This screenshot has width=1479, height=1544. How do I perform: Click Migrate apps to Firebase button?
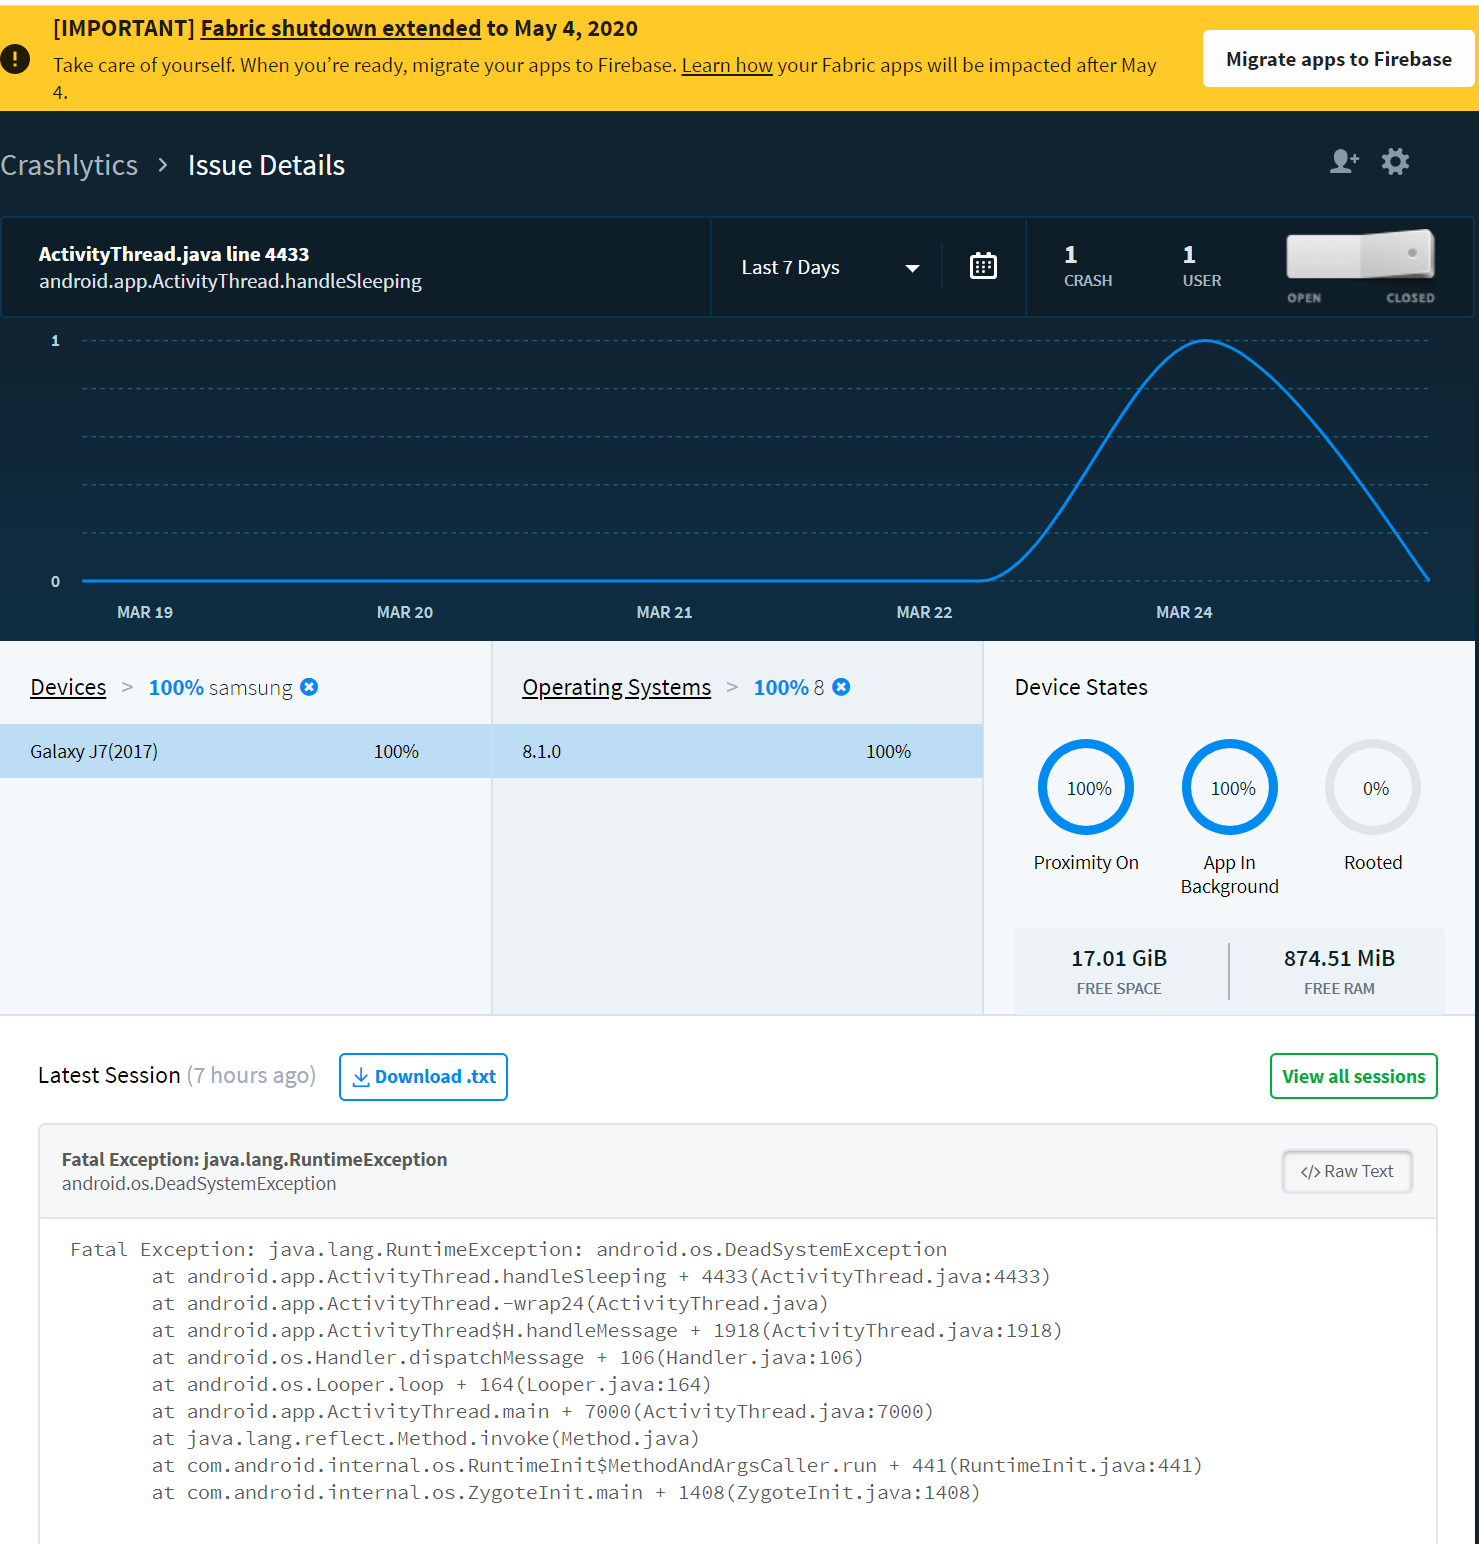click(1338, 59)
